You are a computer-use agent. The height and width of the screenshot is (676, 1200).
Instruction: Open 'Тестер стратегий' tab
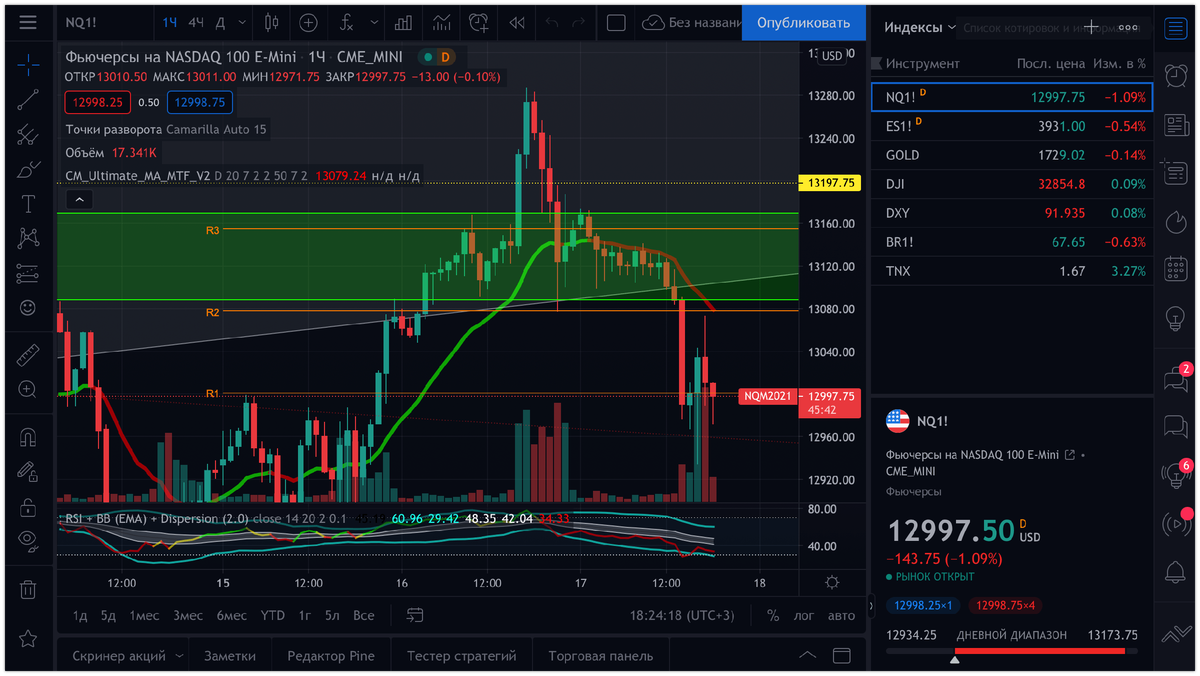click(x=462, y=656)
